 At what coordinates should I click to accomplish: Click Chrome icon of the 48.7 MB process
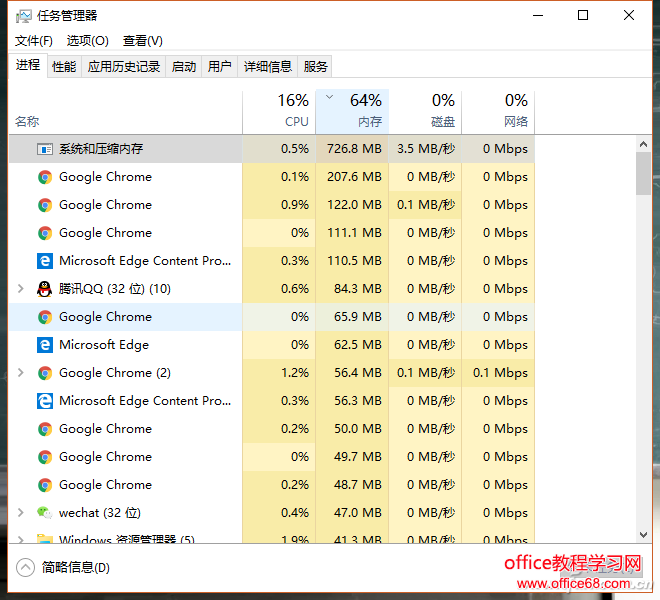pos(45,485)
